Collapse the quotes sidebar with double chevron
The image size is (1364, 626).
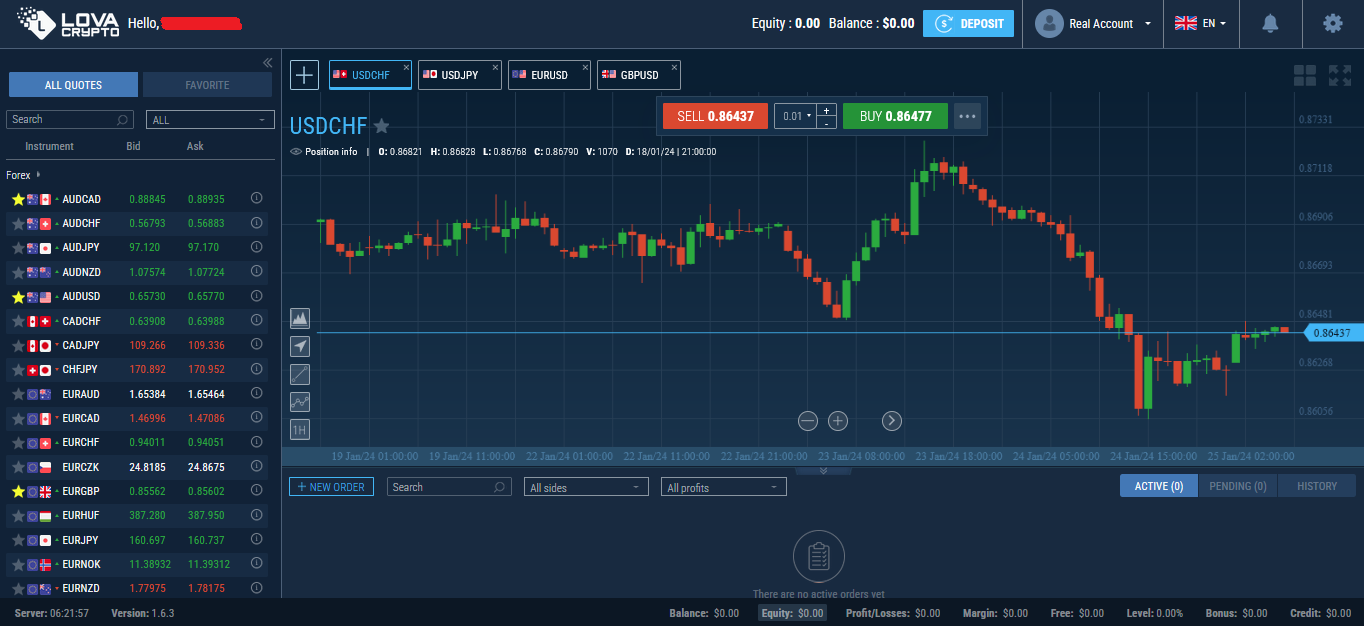click(267, 63)
